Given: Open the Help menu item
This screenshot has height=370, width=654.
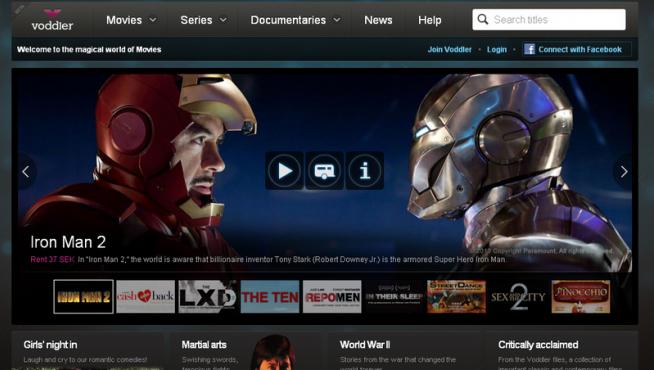Looking at the screenshot, I should point(430,20).
